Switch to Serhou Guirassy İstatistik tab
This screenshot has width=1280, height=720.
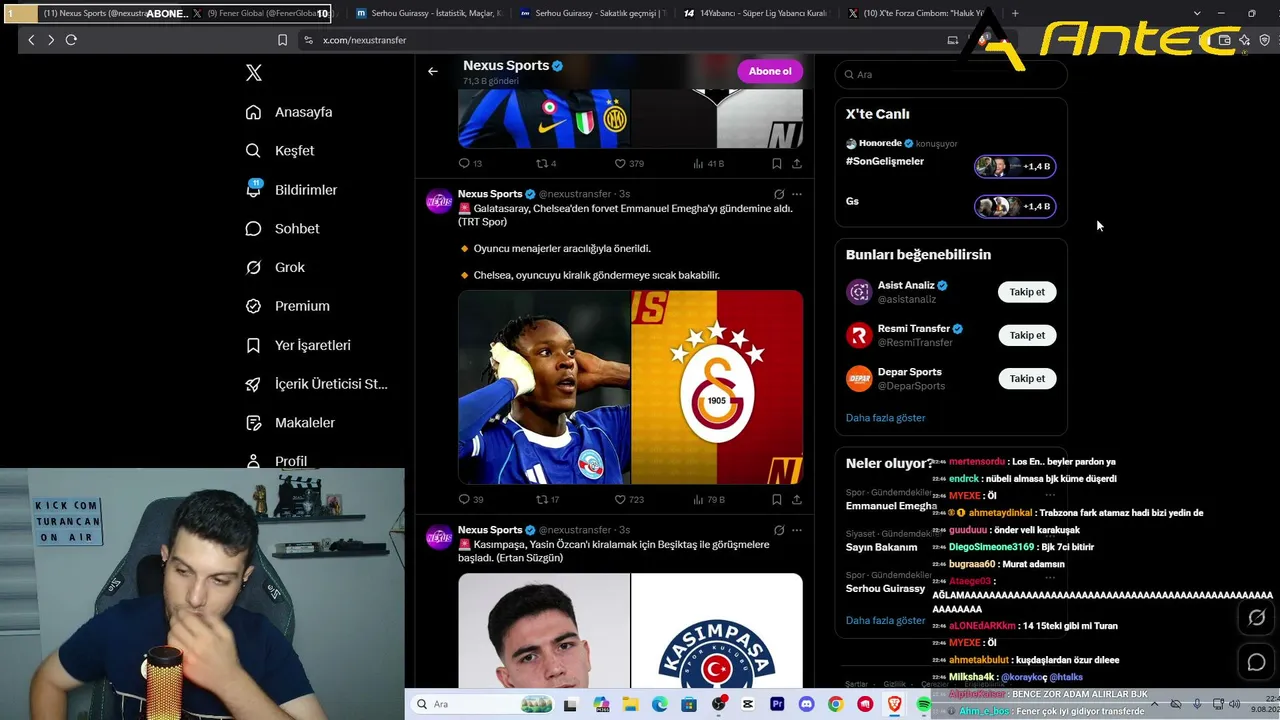pyautogui.click(x=429, y=13)
